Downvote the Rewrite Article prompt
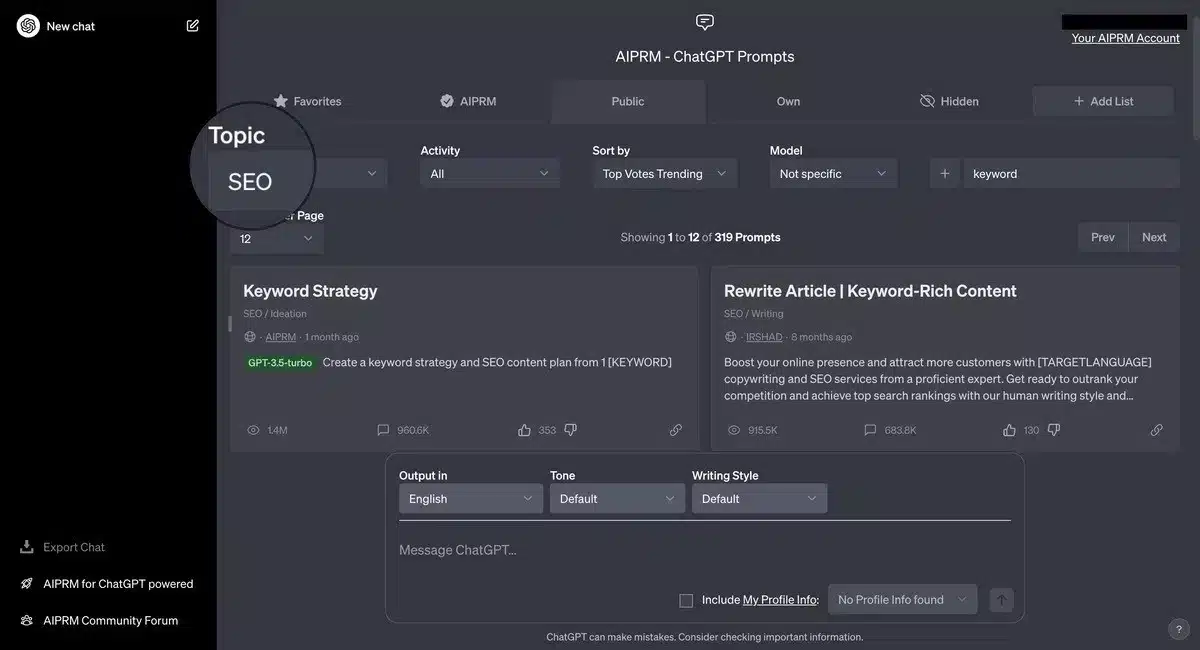This screenshot has width=1200, height=650. tap(1054, 430)
